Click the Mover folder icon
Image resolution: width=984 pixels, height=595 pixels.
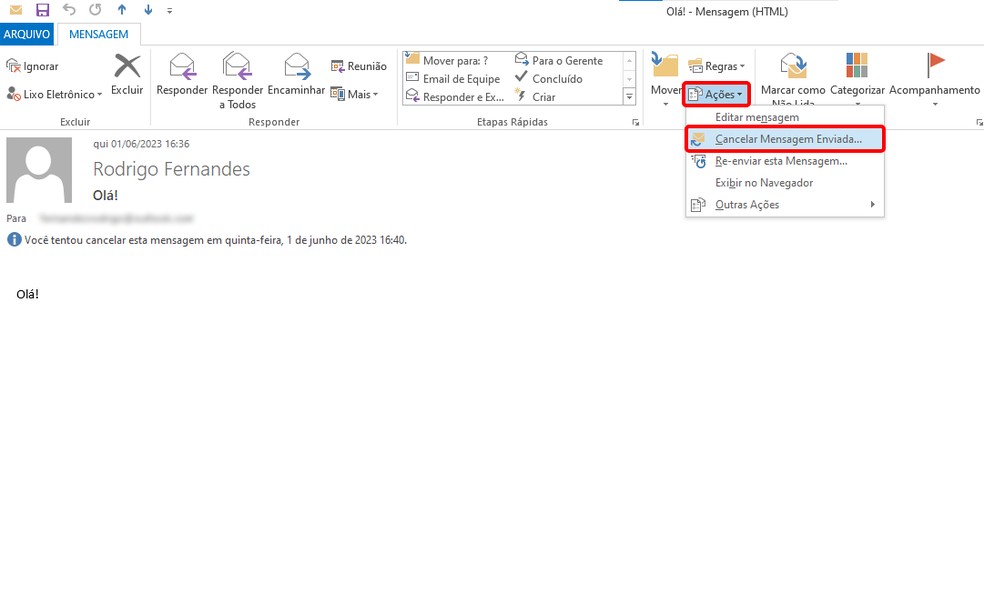coord(664,66)
